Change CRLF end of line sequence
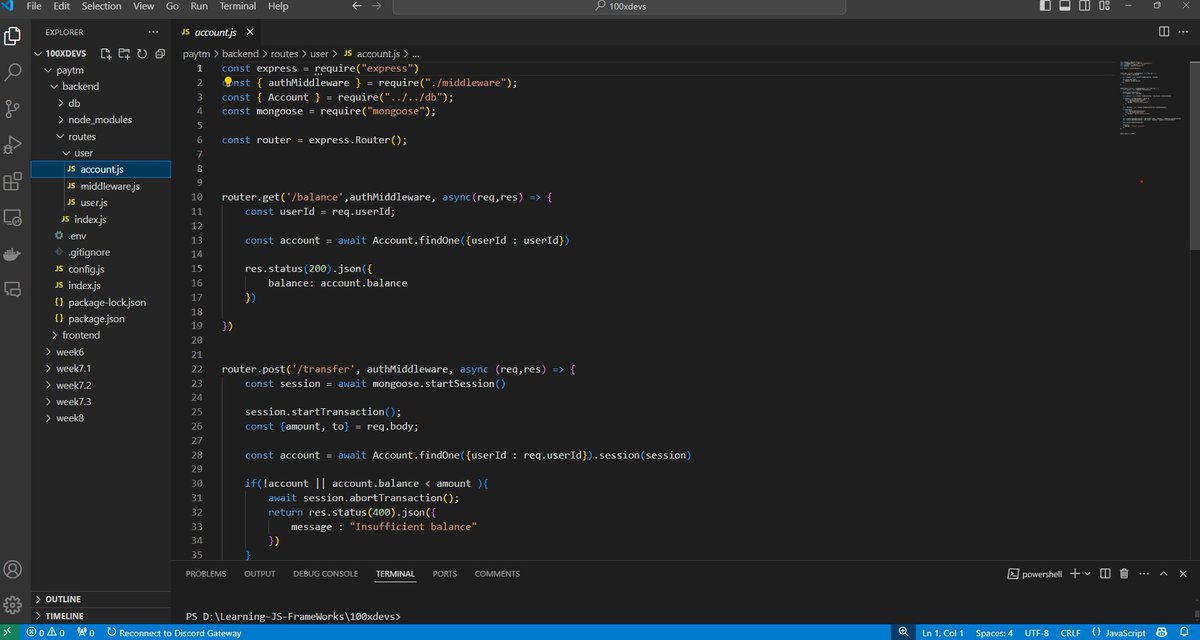This screenshot has height=640, width=1200. [1069, 632]
